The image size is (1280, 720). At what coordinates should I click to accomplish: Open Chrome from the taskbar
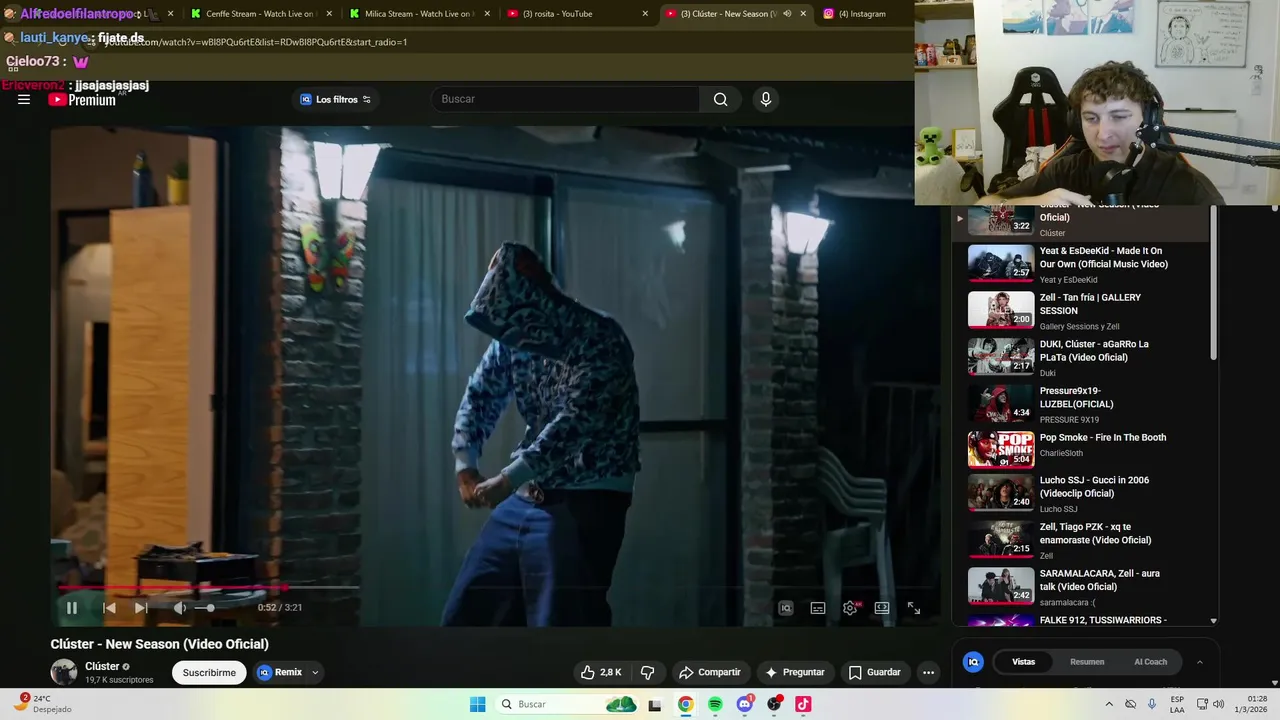point(685,704)
